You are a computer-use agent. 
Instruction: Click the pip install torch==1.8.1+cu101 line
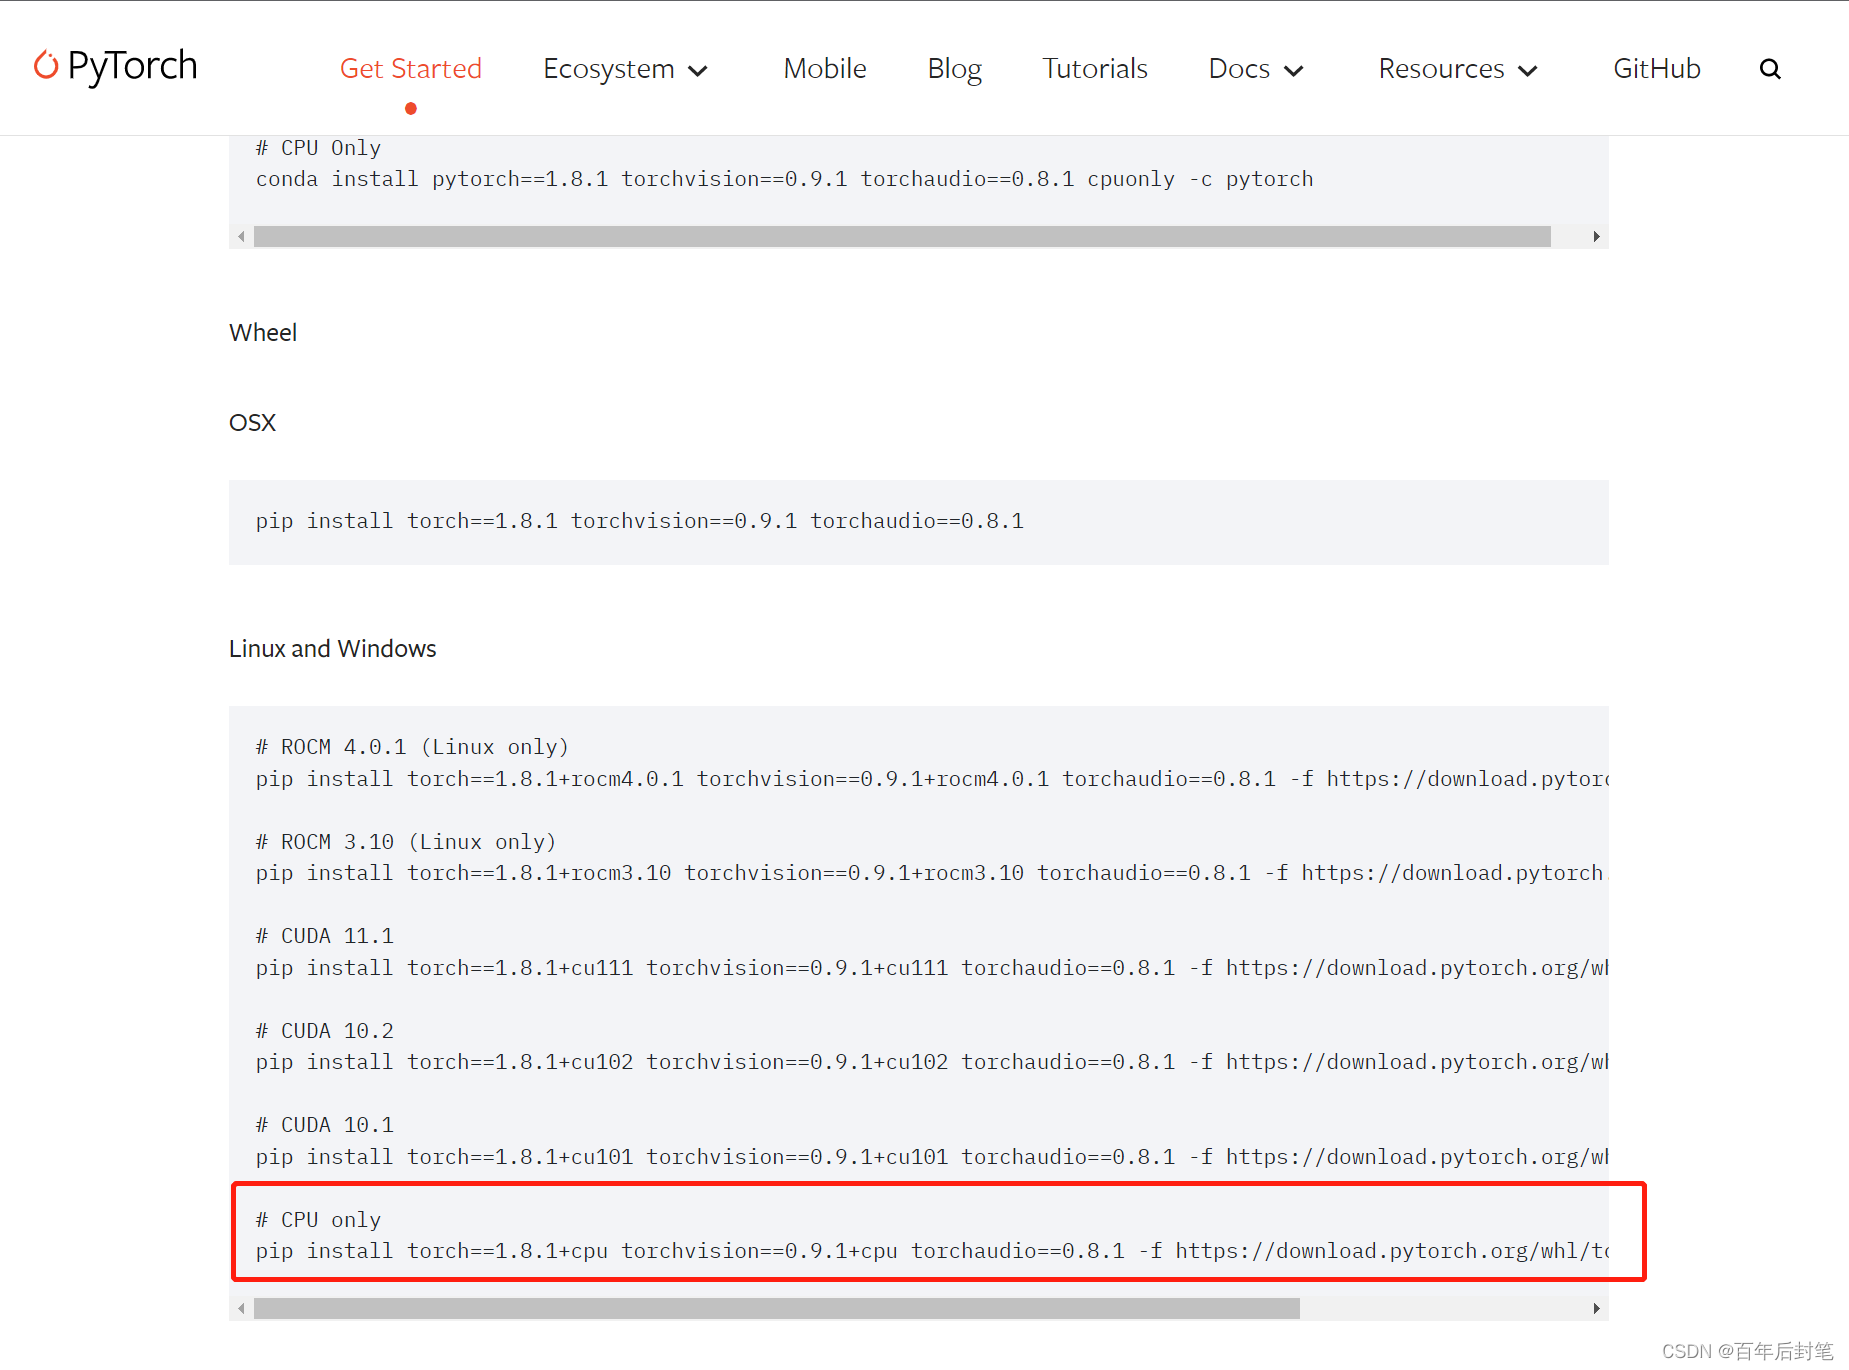[x=932, y=1157]
